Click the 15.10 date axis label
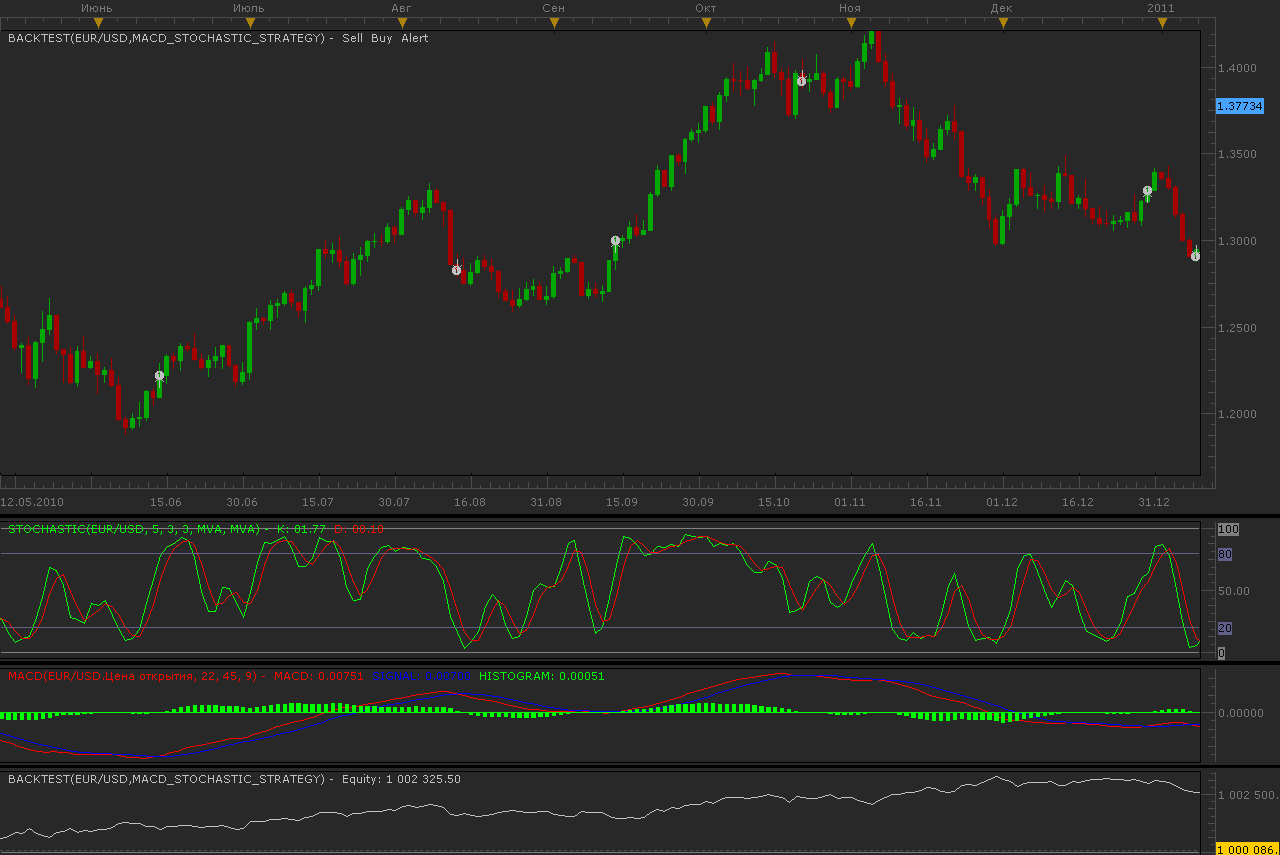 (x=774, y=502)
